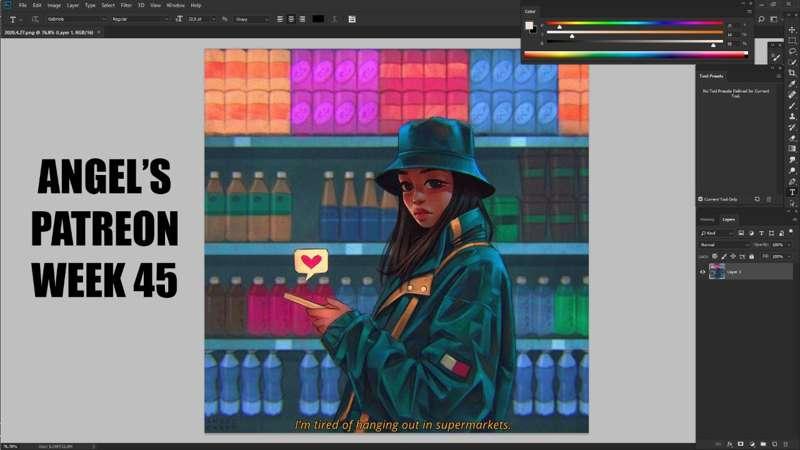Image resolution: width=800 pixels, height=450 pixels.
Task: Open the File menu
Action: (x=22, y=5)
